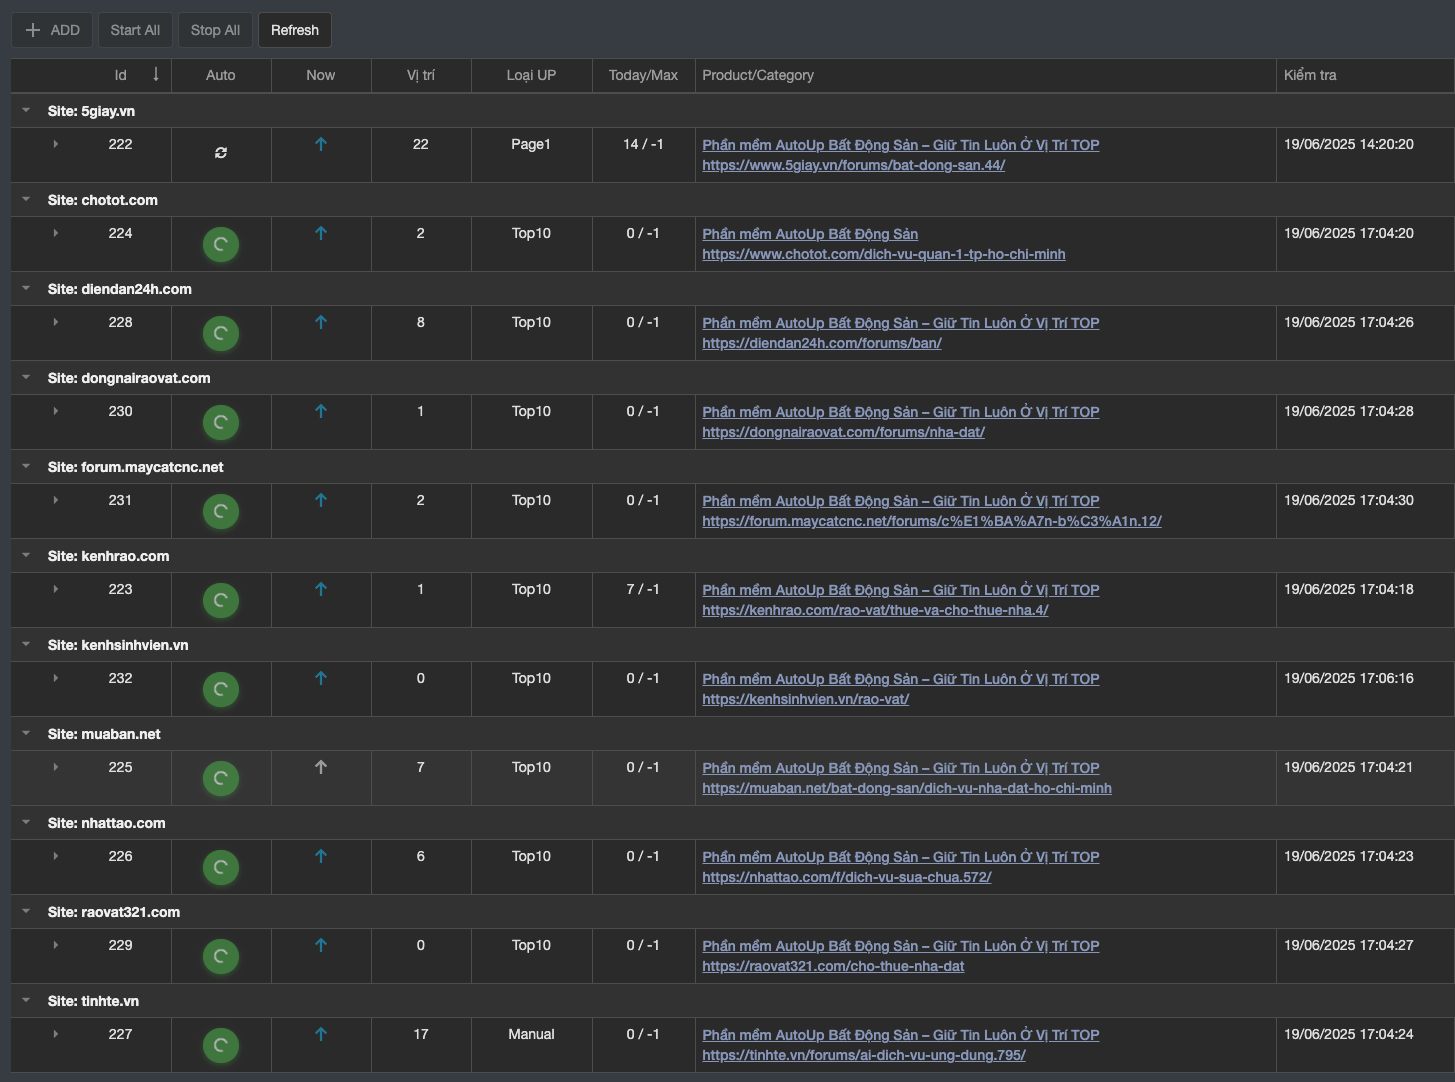Expand row 231 details chevron
Screen dimensions: 1455x1082
pos(56,500)
